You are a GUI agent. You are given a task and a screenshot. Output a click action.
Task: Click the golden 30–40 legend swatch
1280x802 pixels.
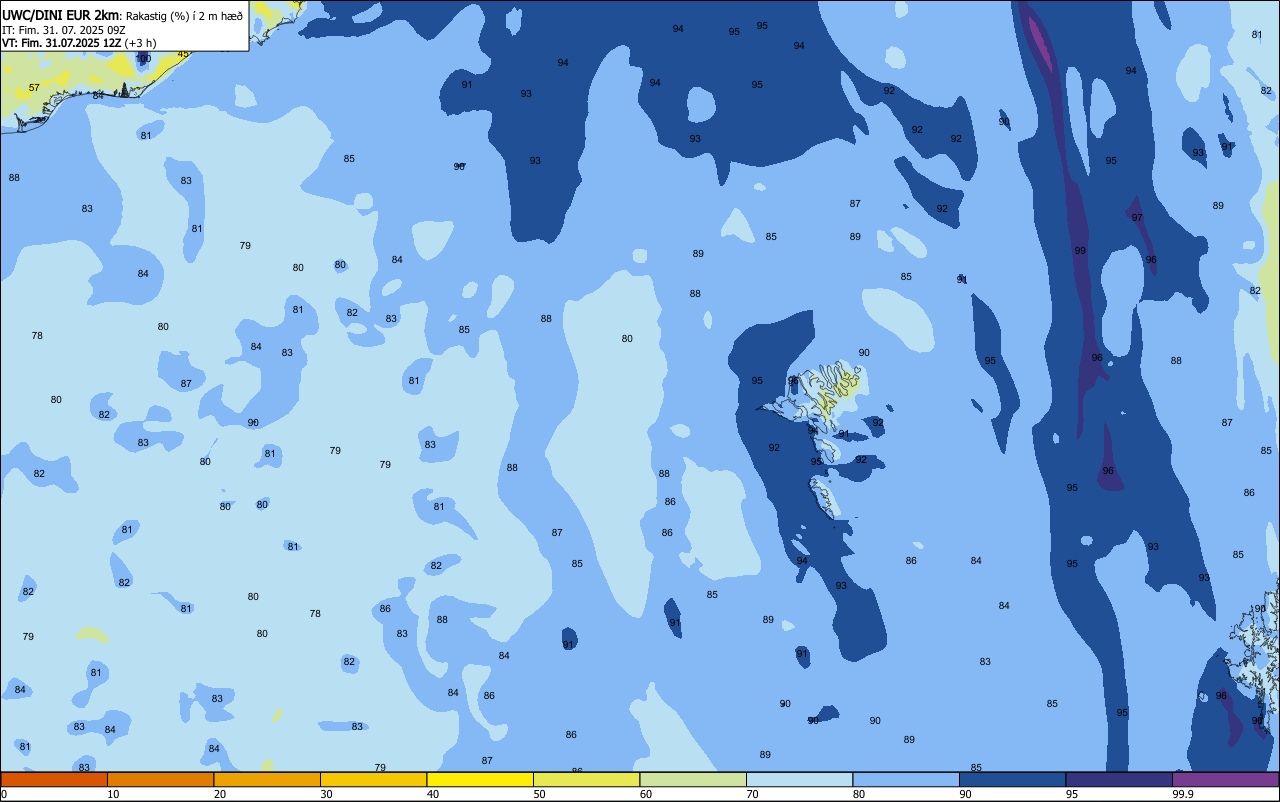(373, 779)
